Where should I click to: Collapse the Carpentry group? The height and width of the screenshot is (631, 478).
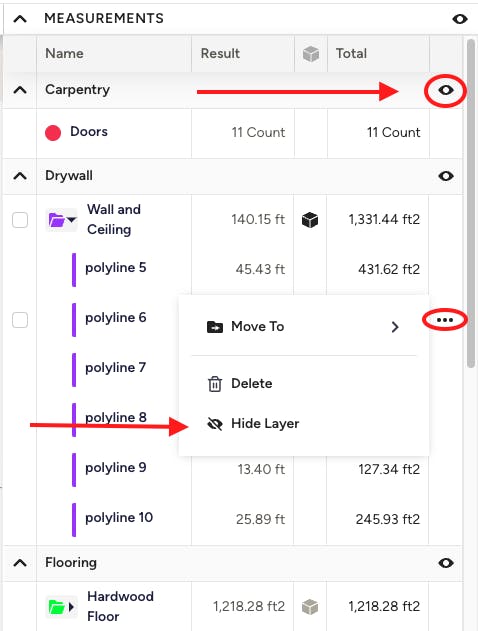click(x=20, y=90)
